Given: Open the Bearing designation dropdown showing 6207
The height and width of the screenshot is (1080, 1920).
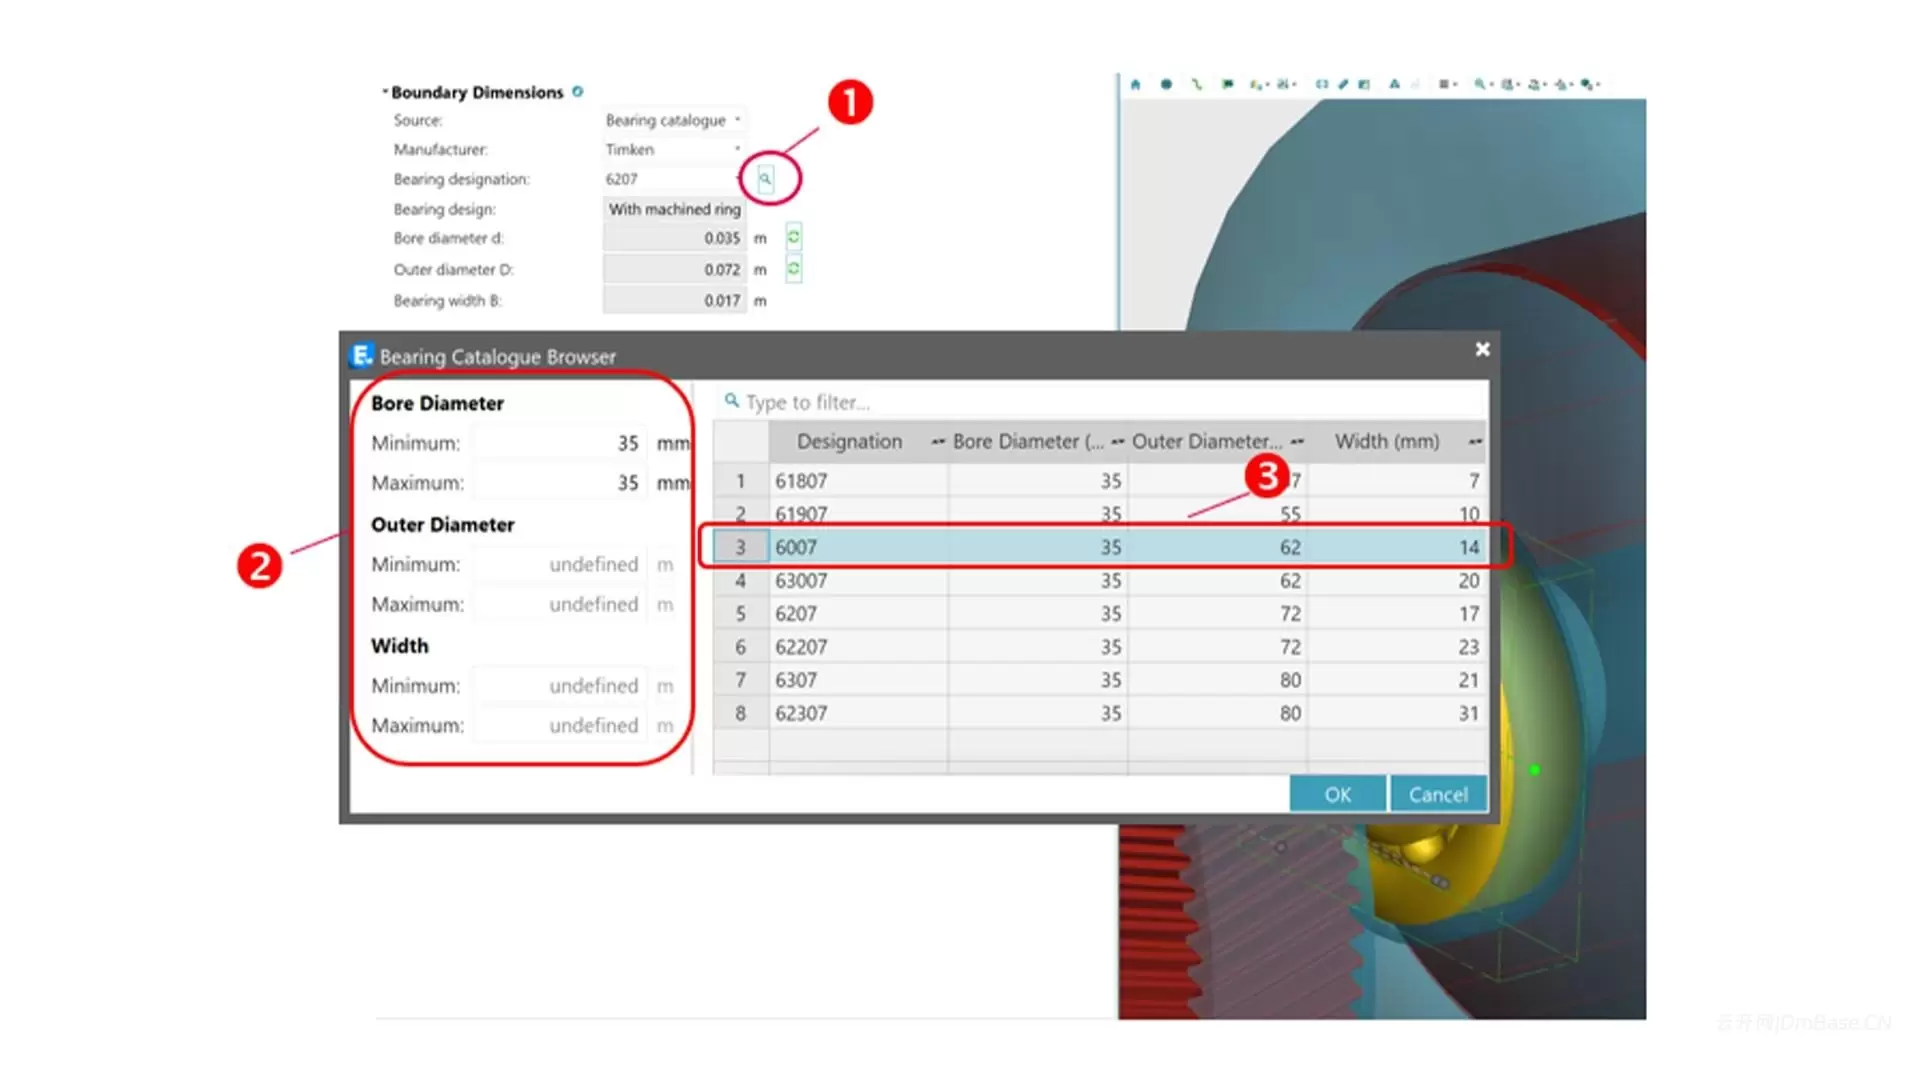Looking at the screenshot, I should (x=675, y=179).
